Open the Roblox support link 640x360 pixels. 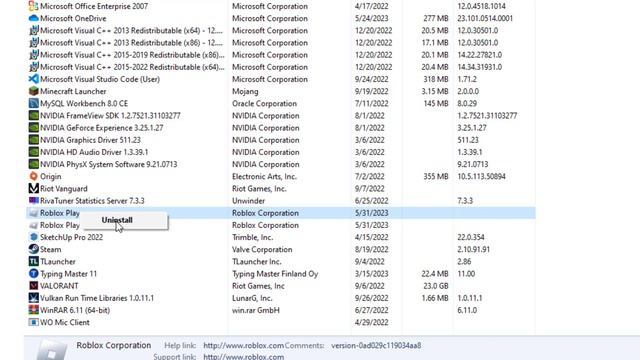coord(244,356)
